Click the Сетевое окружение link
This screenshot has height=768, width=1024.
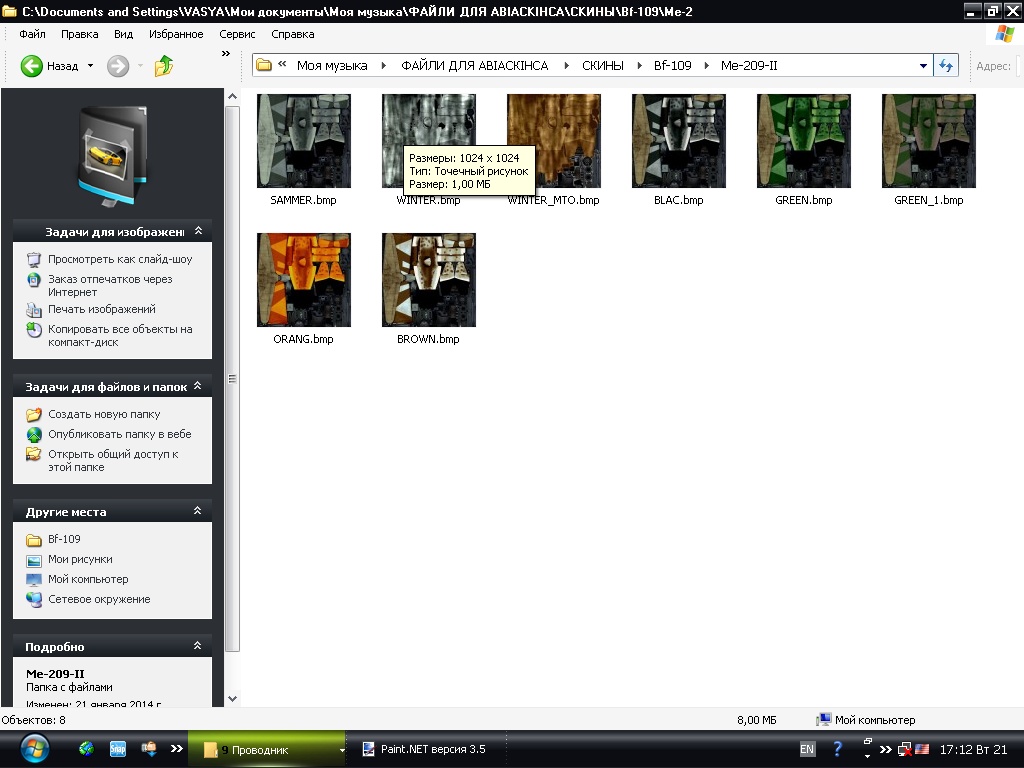[x=99, y=600]
